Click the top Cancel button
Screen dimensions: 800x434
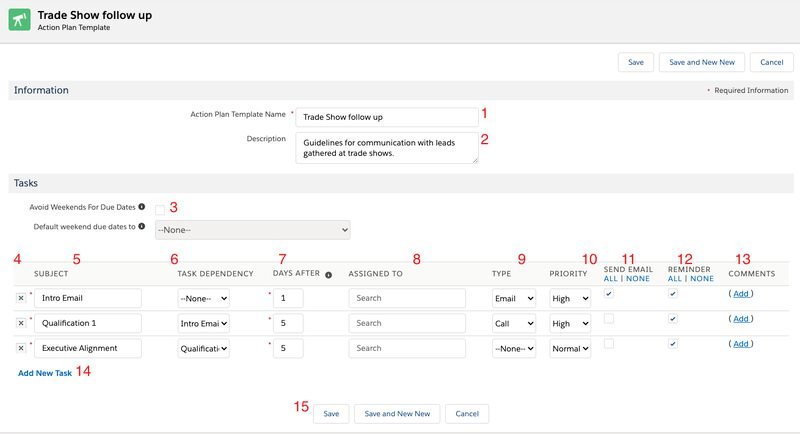(x=771, y=62)
